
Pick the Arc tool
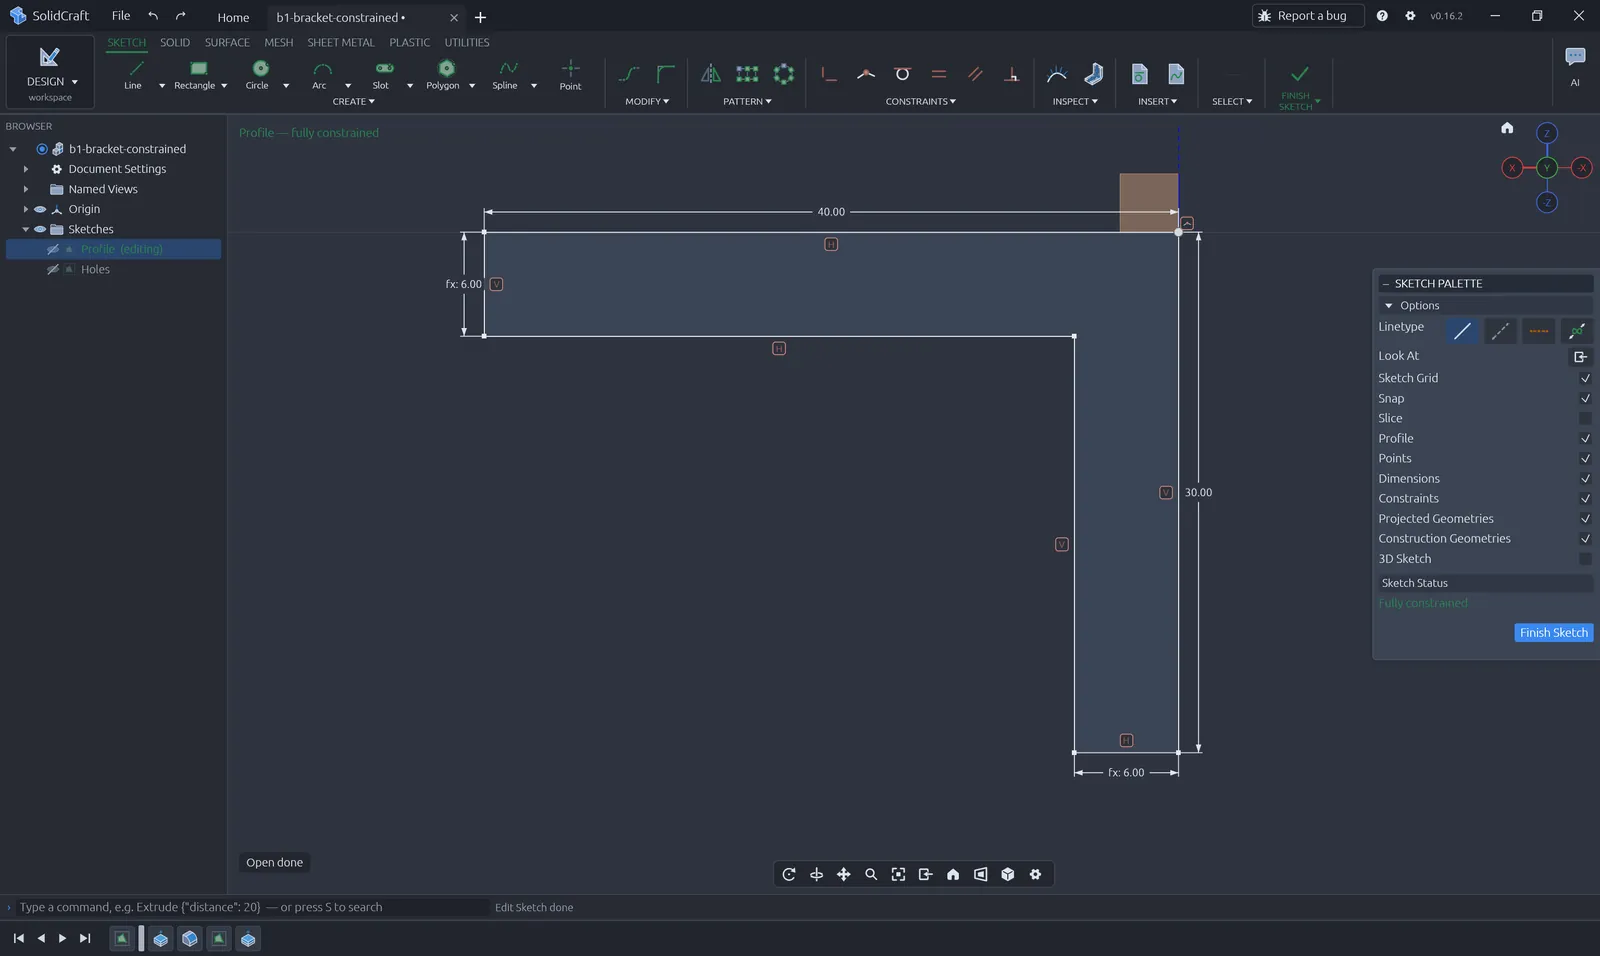320,74
